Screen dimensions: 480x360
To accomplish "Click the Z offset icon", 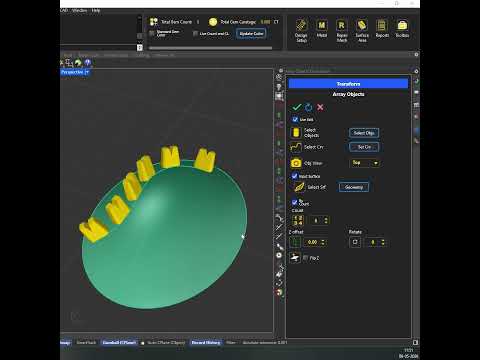I will [295, 242].
